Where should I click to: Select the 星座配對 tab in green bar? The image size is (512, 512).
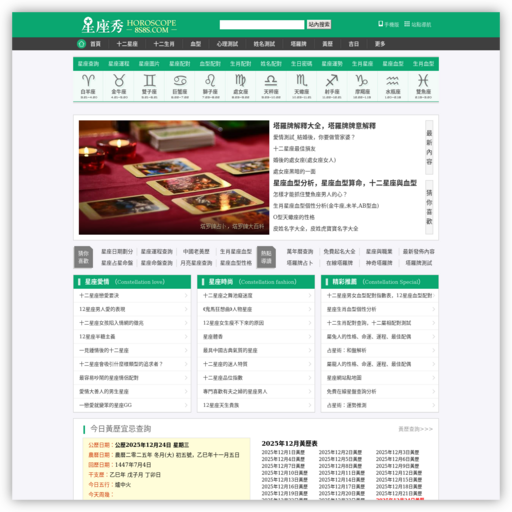[x=180, y=64]
